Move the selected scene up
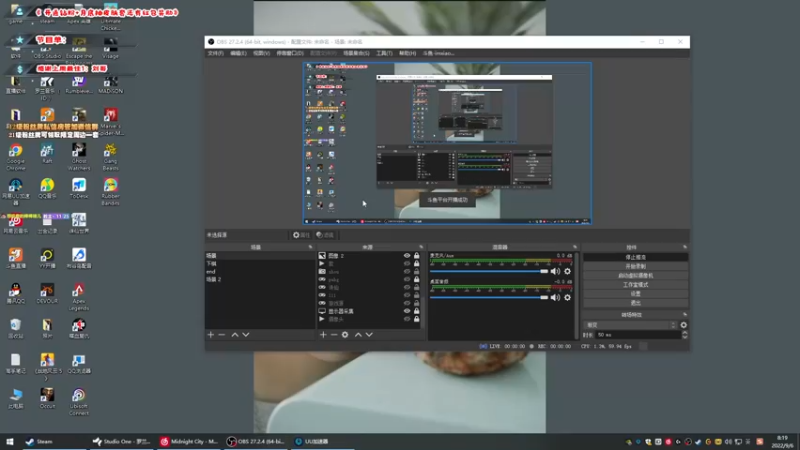Viewport: 800px width, 450px height. (235, 335)
